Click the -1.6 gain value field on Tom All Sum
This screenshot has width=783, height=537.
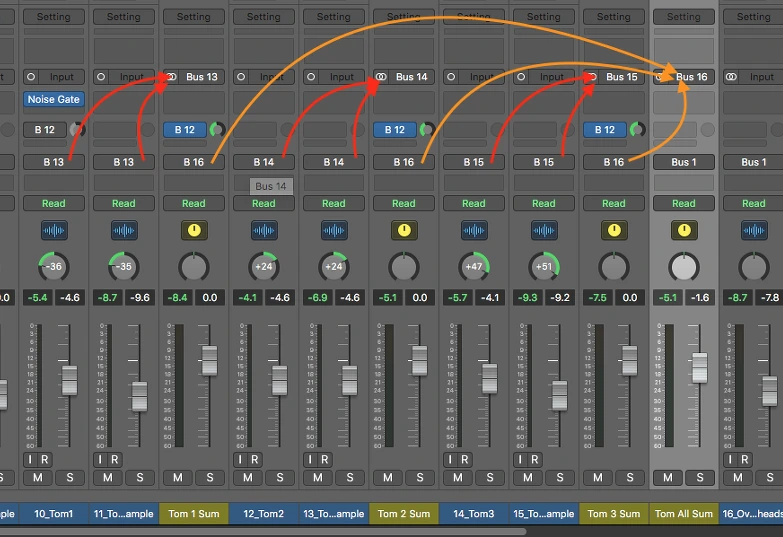pos(700,298)
